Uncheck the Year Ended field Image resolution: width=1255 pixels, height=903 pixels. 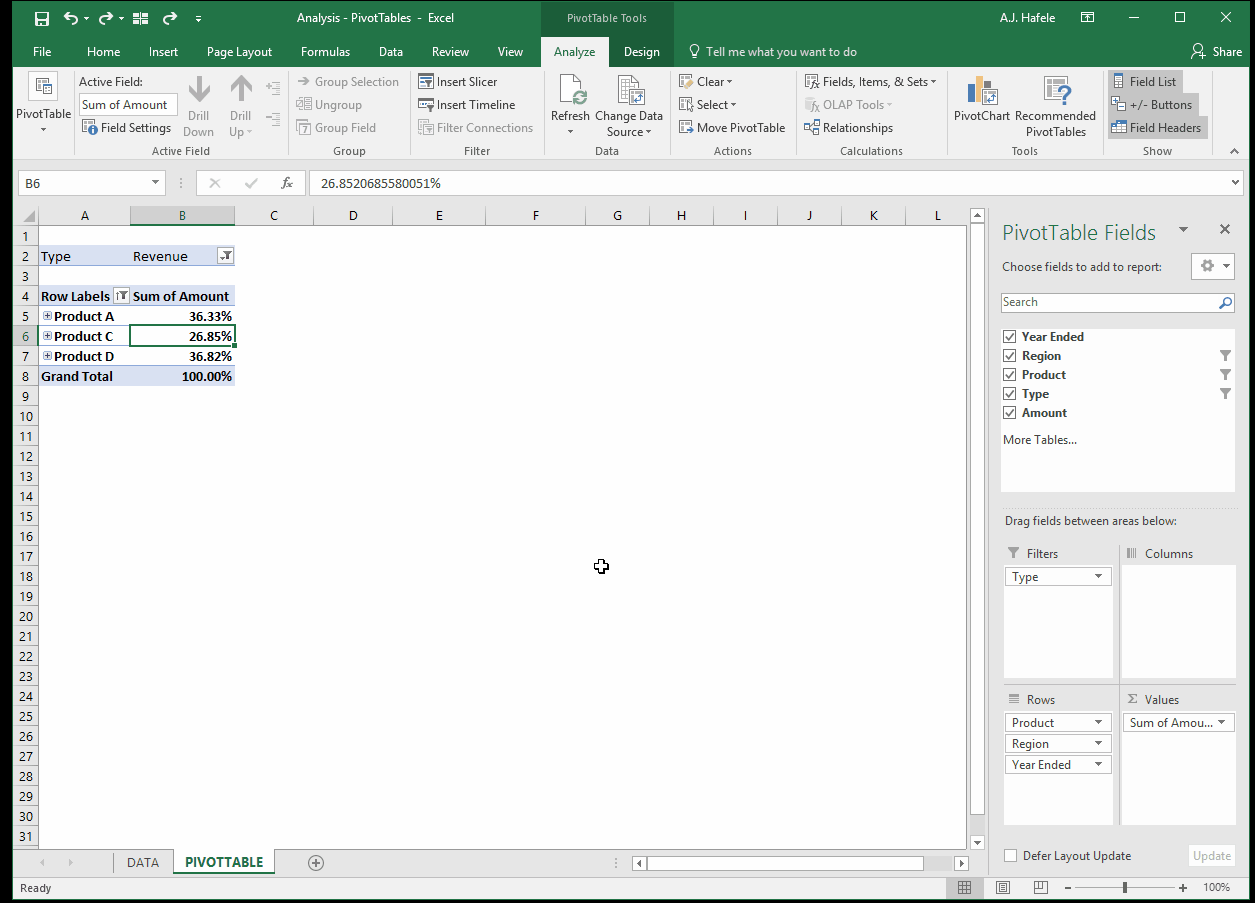point(1010,337)
